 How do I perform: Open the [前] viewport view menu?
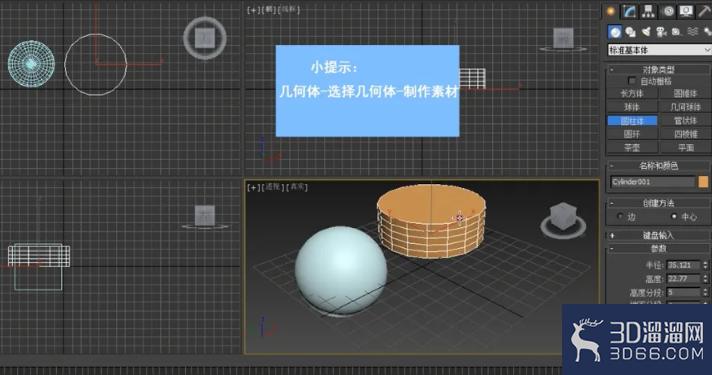click(x=269, y=10)
